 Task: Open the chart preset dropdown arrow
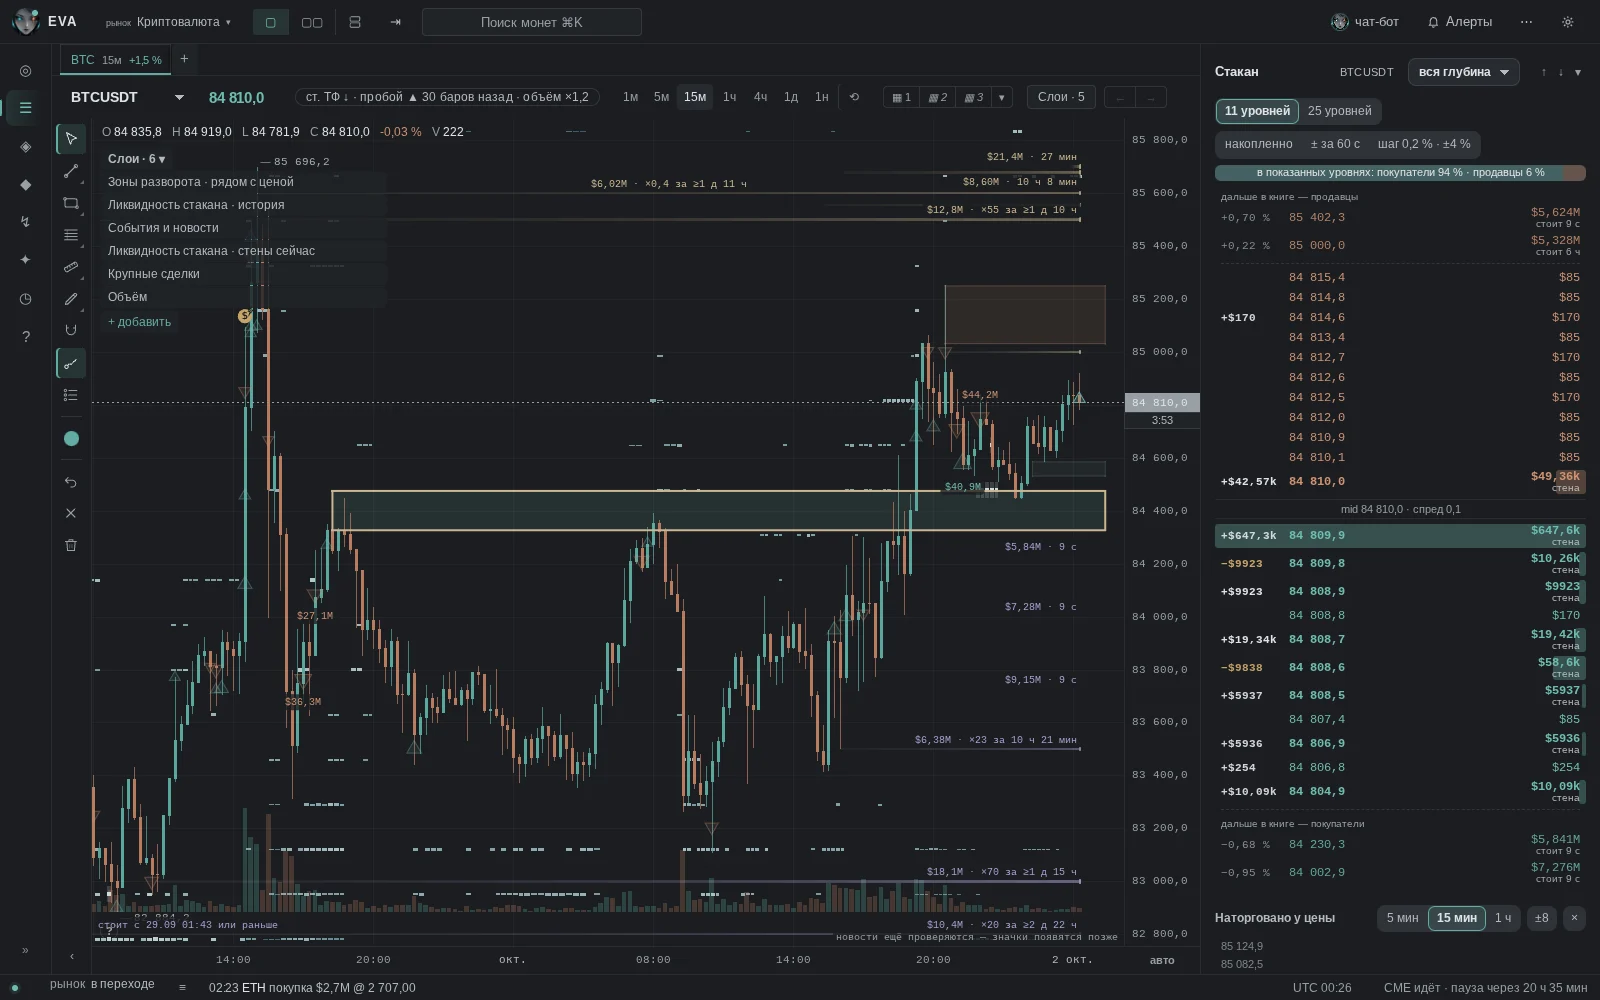point(1002,97)
